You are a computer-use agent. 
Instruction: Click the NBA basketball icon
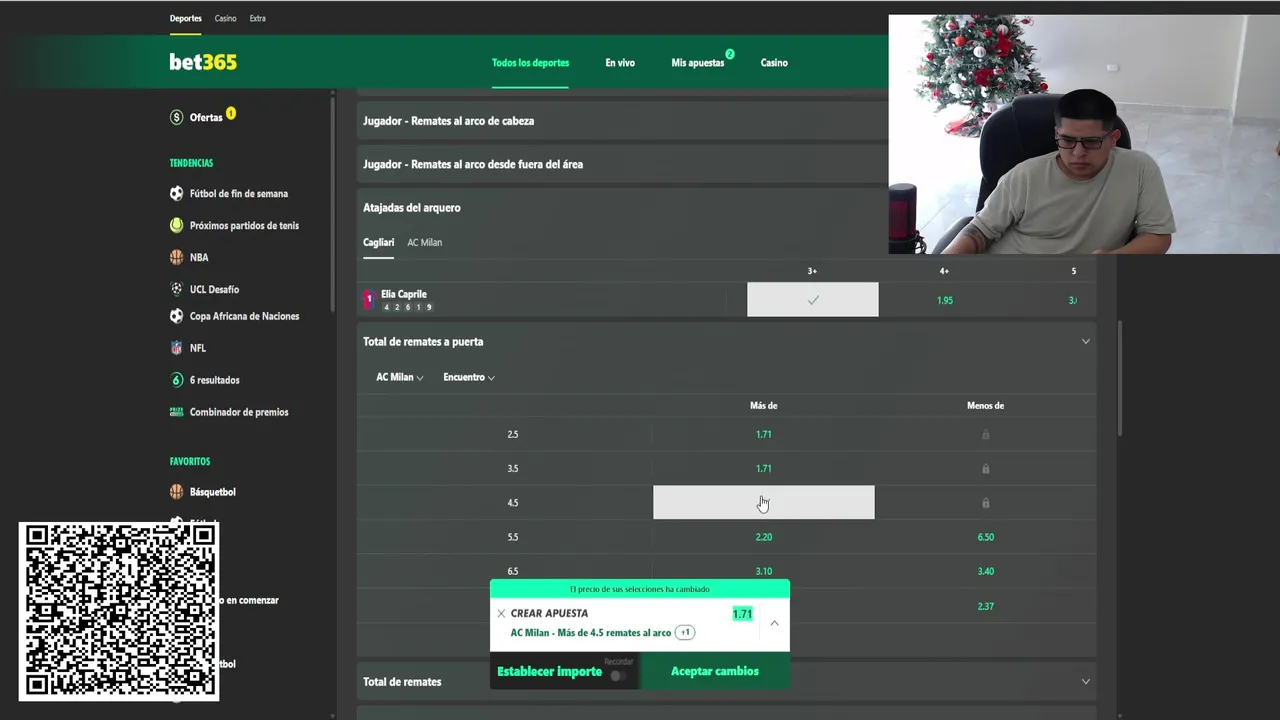pyautogui.click(x=176, y=257)
